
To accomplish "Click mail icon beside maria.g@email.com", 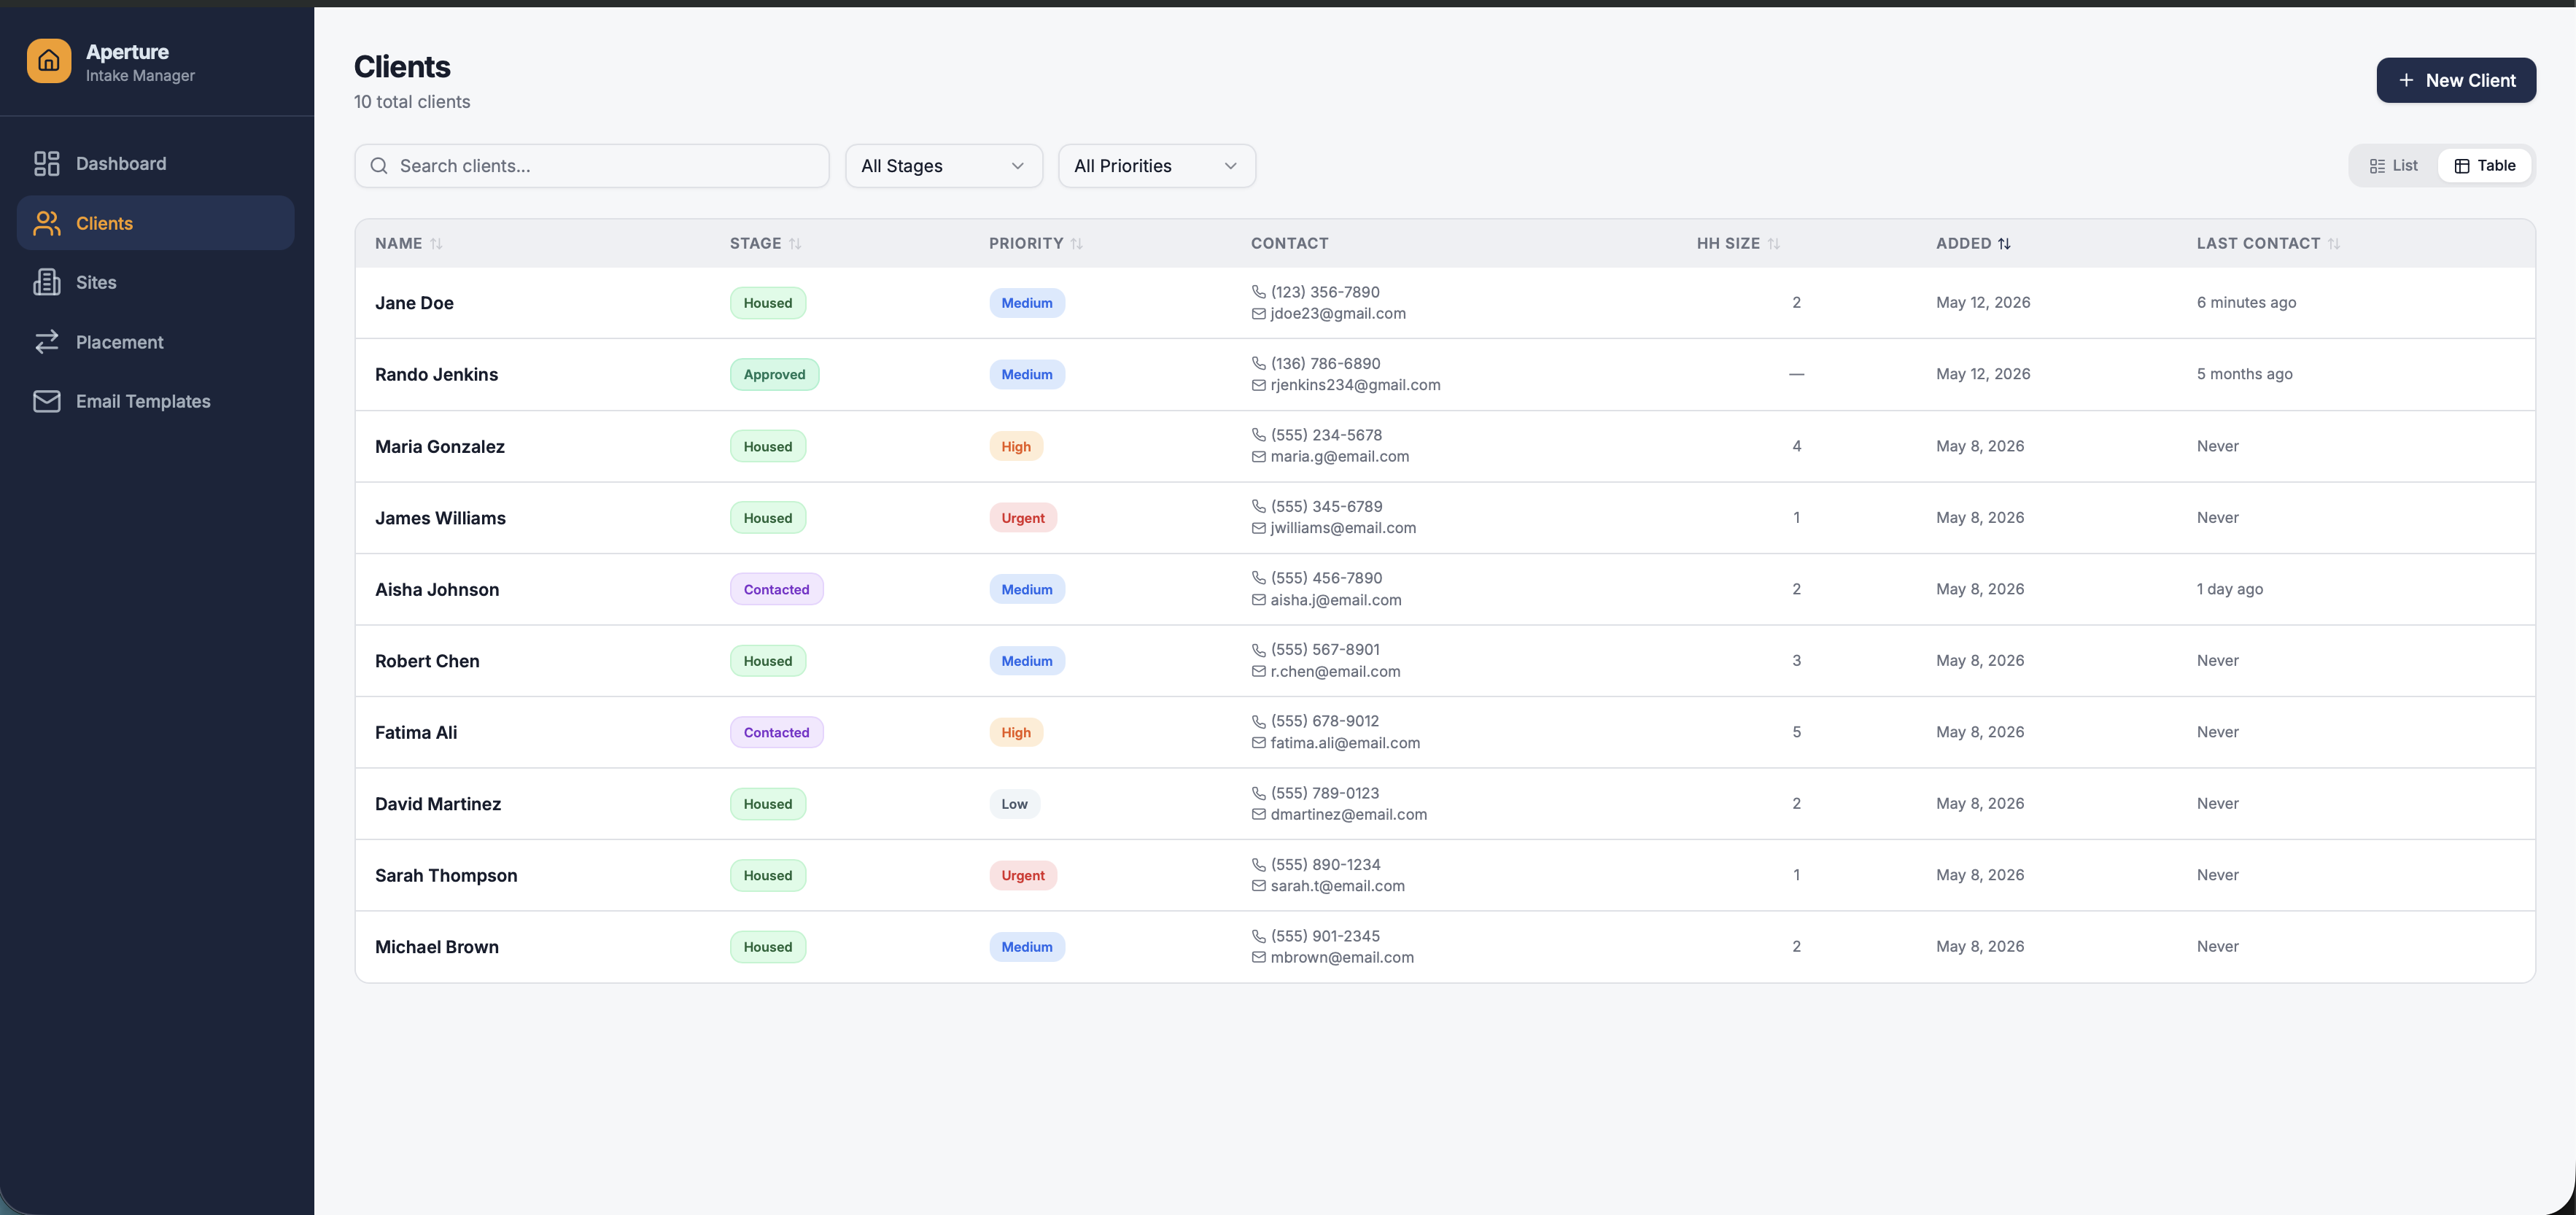I will (x=1259, y=457).
